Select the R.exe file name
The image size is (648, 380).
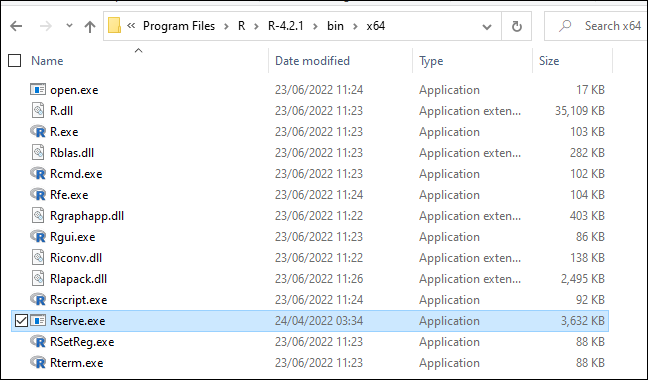pyautogui.click(x=64, y=132)
